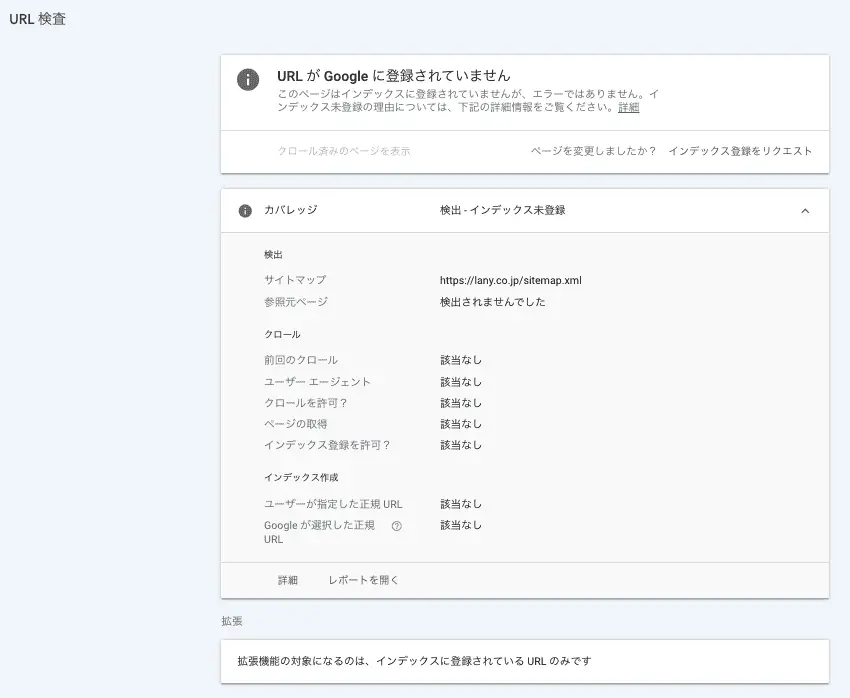
Task: Click クロール済みのページを表示
Action: click(344, 151)
